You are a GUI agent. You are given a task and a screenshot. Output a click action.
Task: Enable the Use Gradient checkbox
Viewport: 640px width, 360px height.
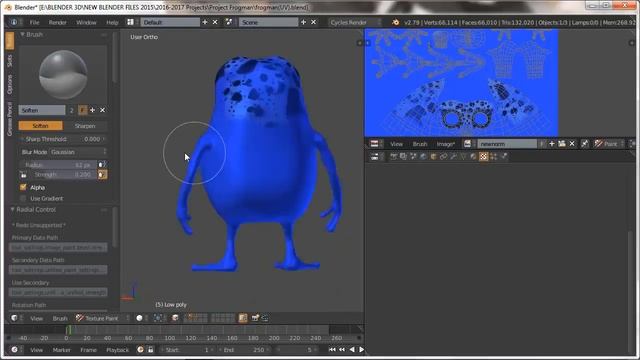pos(23,198)
